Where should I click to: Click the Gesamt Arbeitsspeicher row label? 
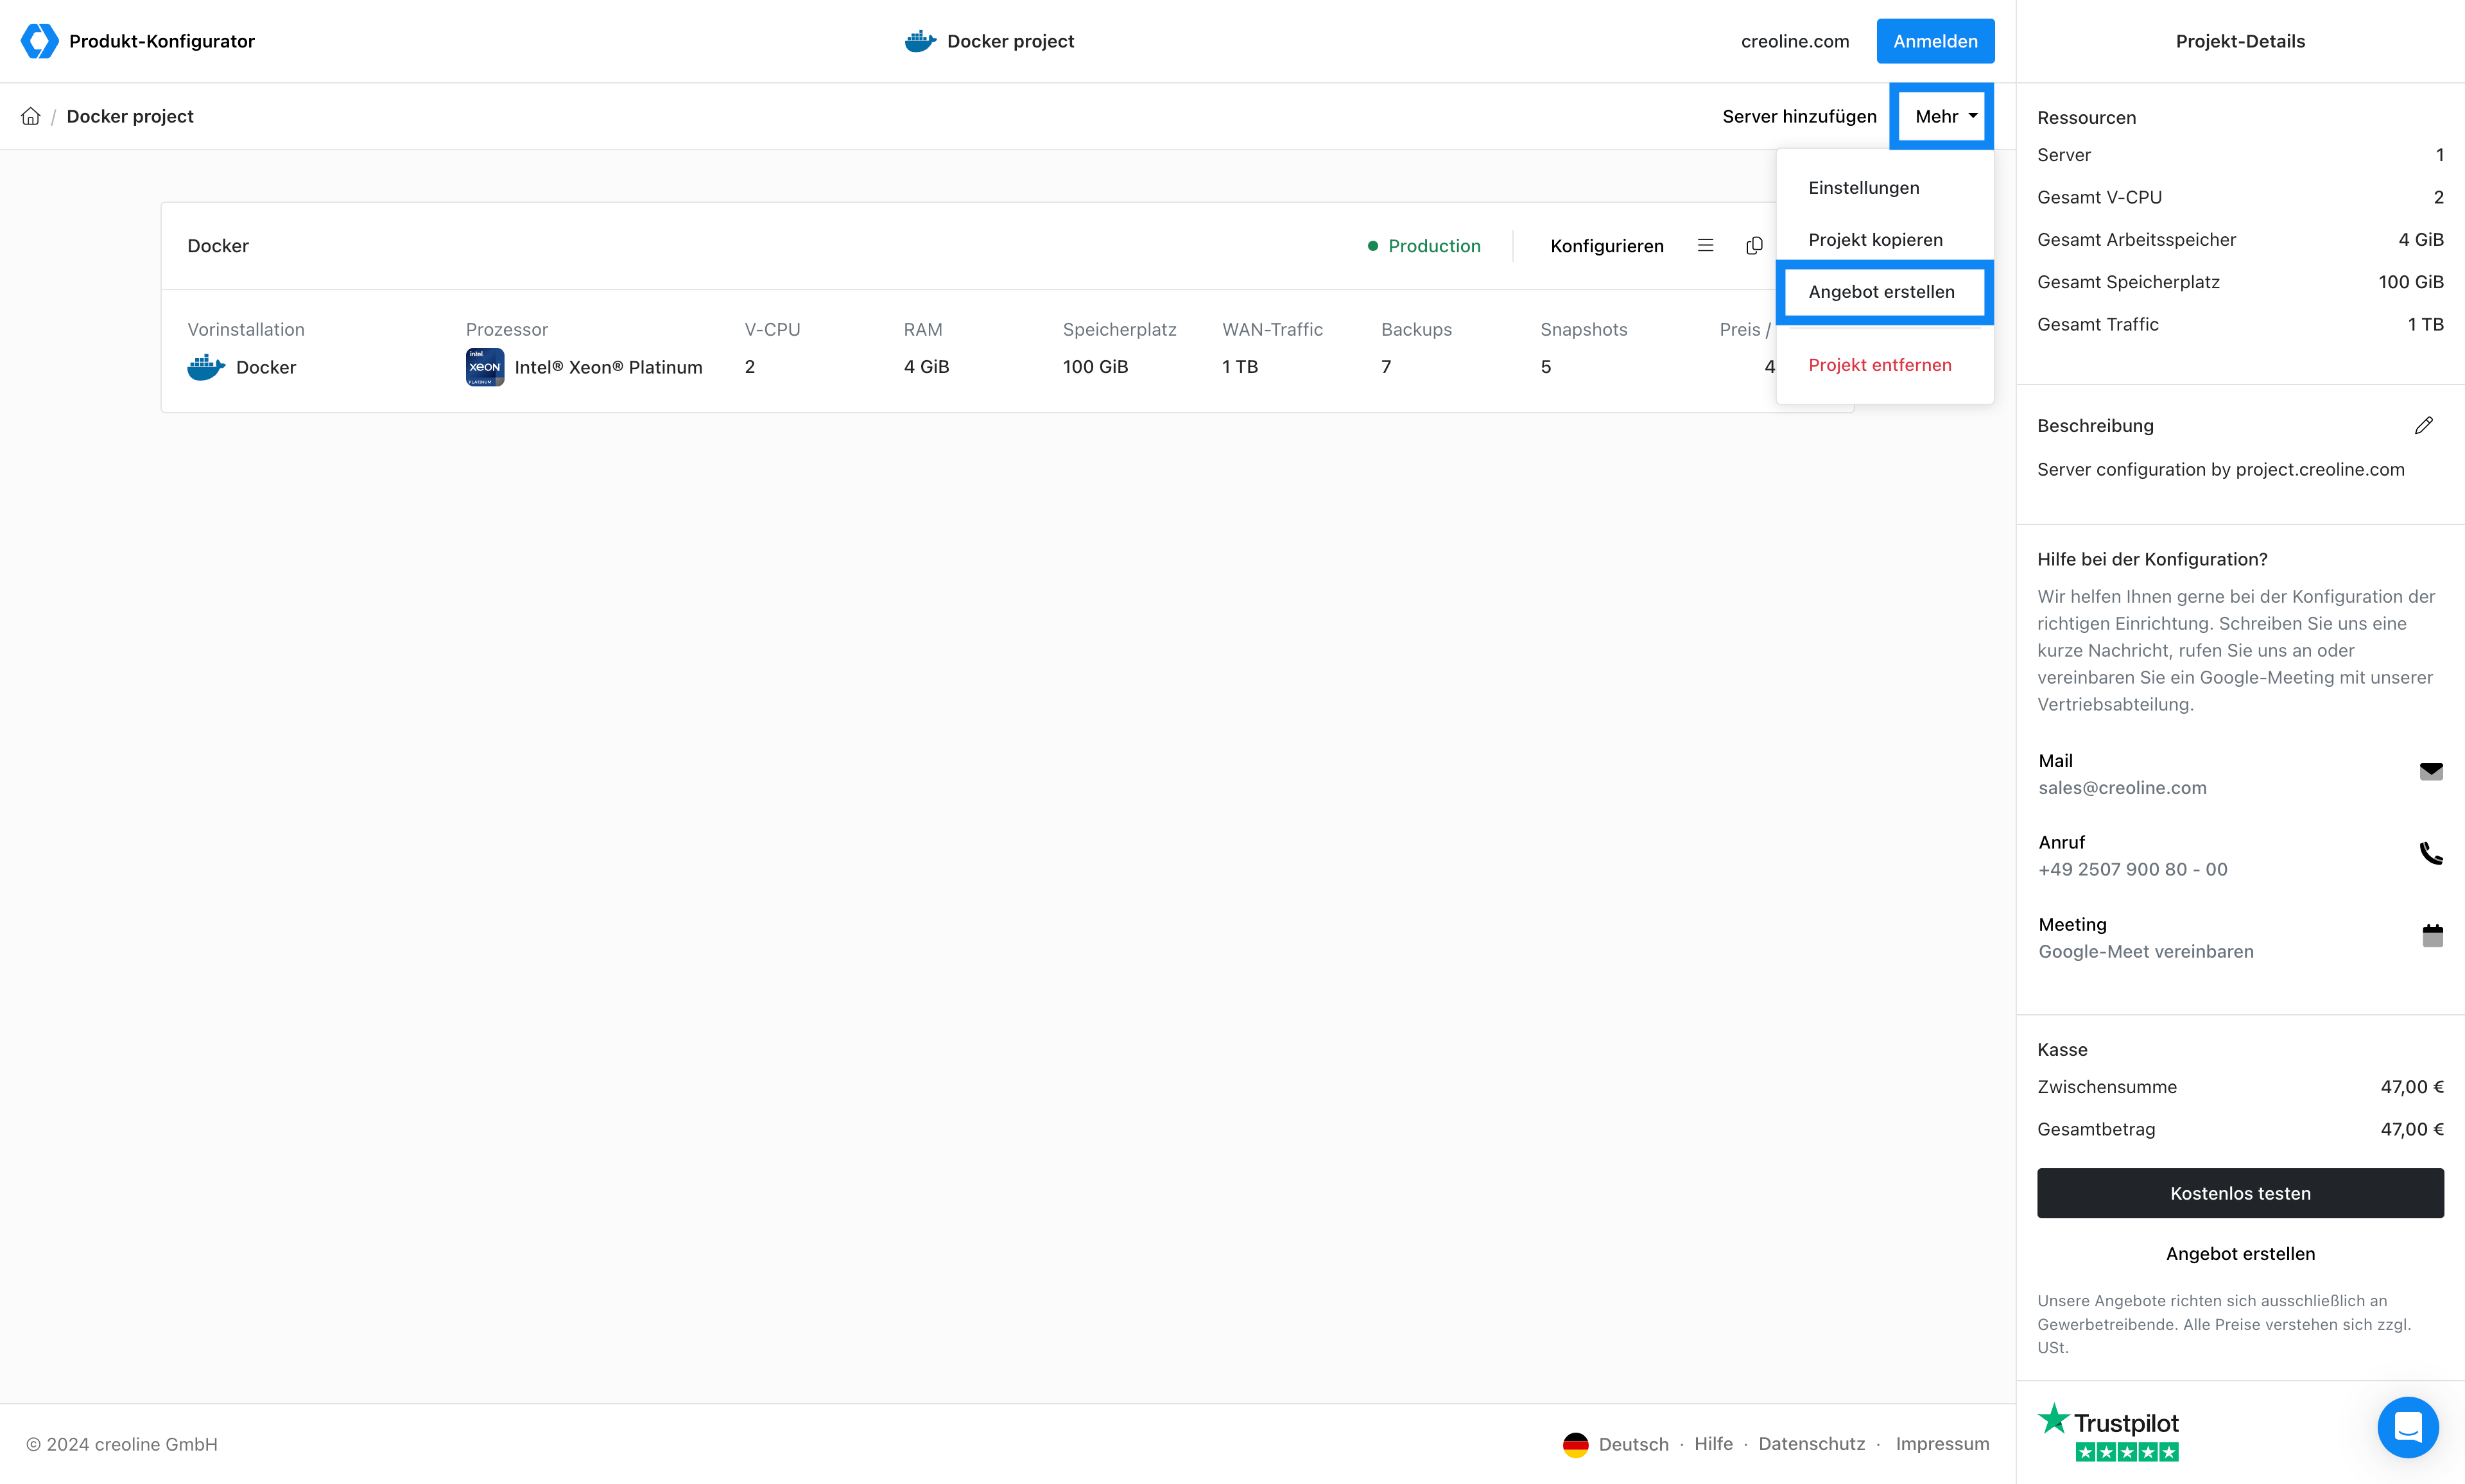tap(2136, 240)
